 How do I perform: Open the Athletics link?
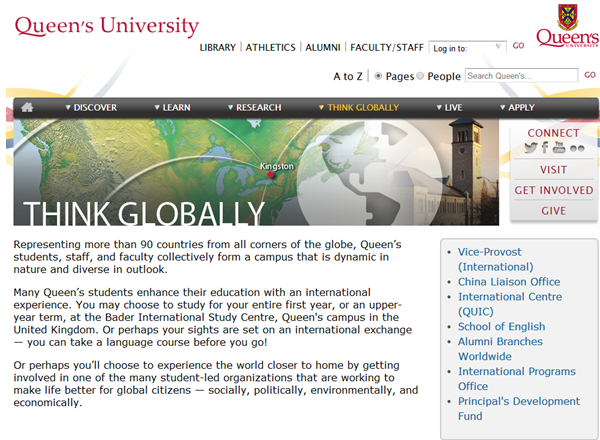[271, 47]
